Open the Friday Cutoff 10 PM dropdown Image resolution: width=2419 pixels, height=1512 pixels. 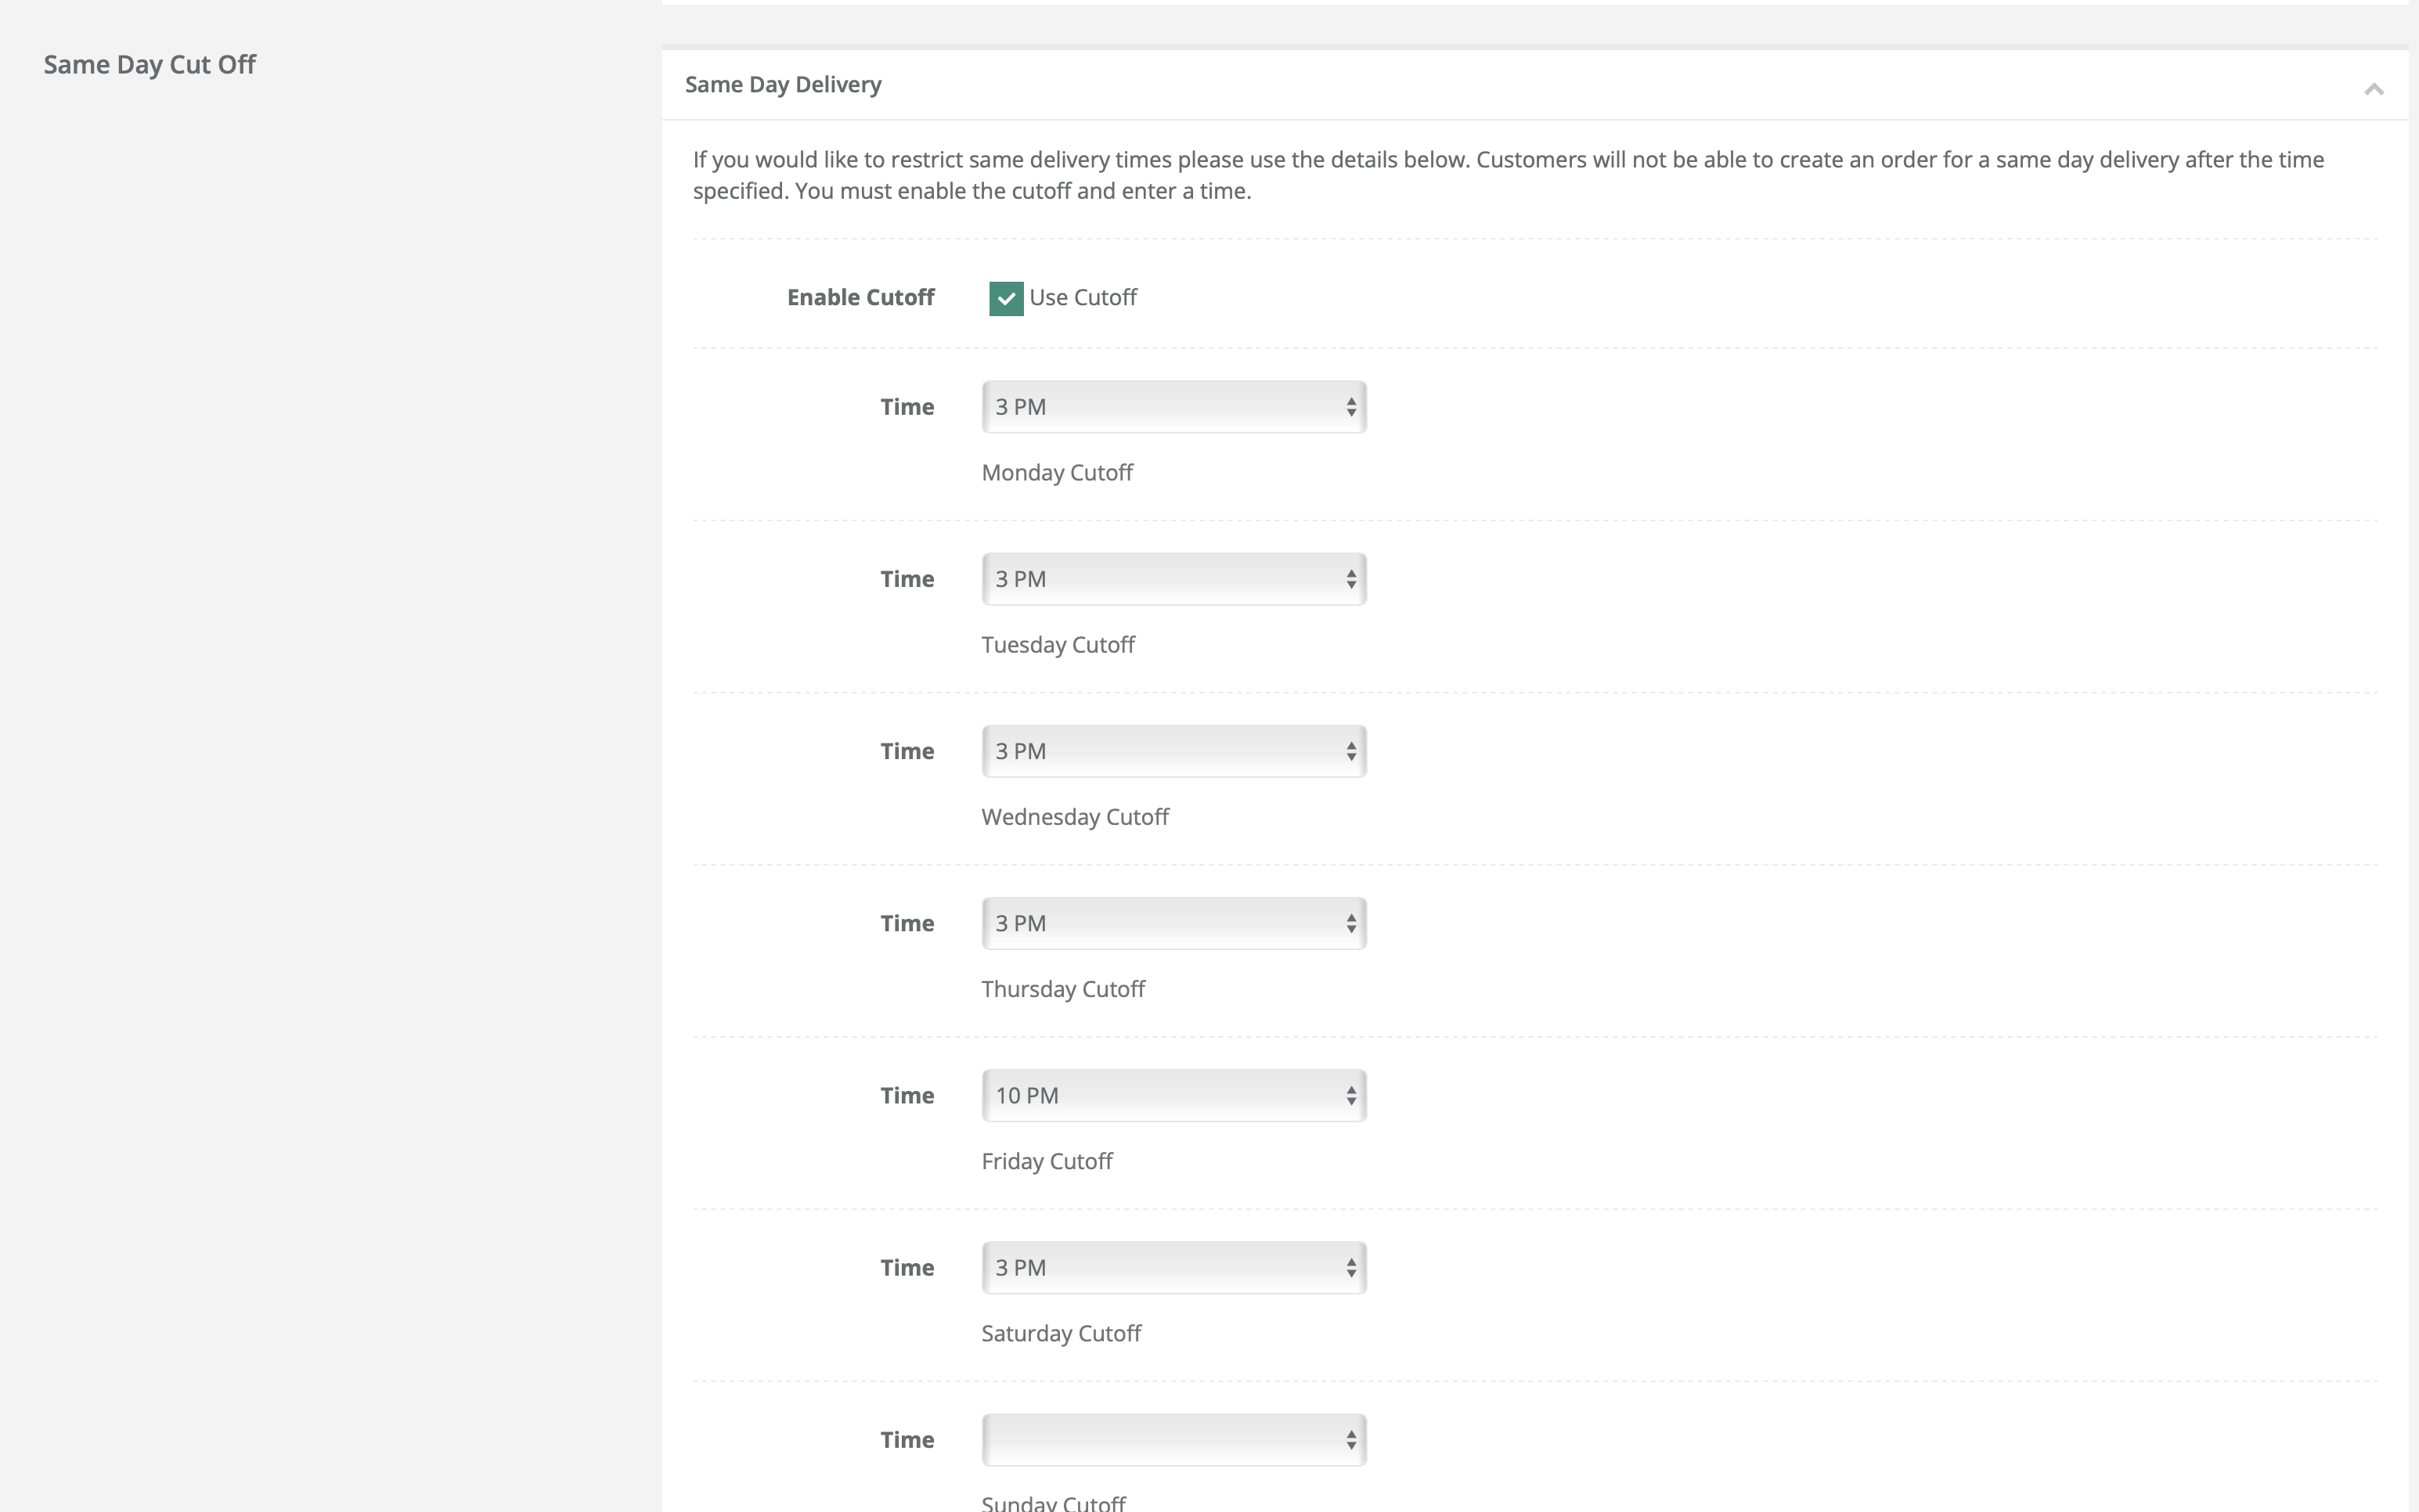click(x=1173, y=1095)
